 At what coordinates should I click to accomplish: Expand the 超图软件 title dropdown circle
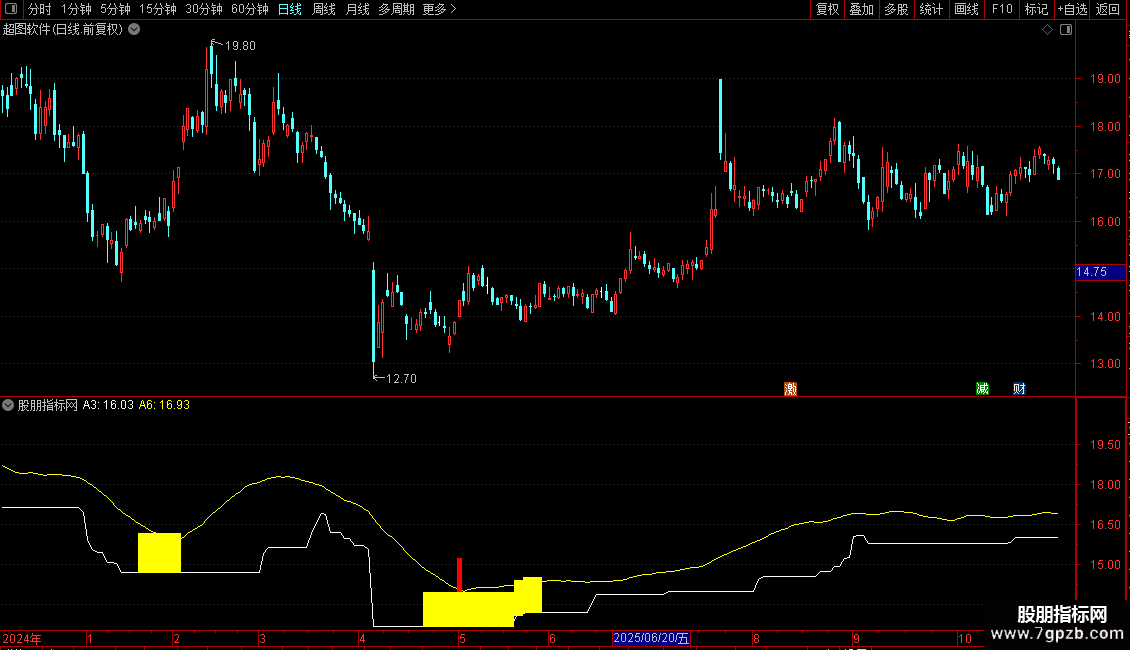[134, 30]
